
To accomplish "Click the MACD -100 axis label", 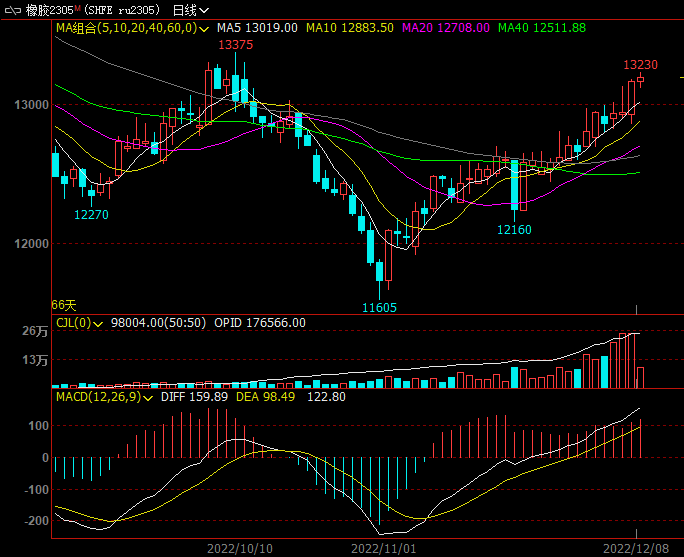I will [x=37, y=490].
